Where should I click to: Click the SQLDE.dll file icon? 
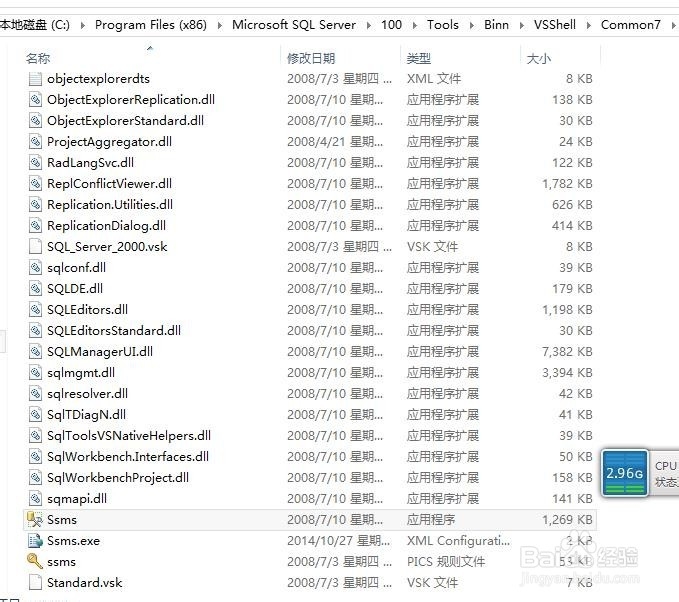tap(35, 289)
